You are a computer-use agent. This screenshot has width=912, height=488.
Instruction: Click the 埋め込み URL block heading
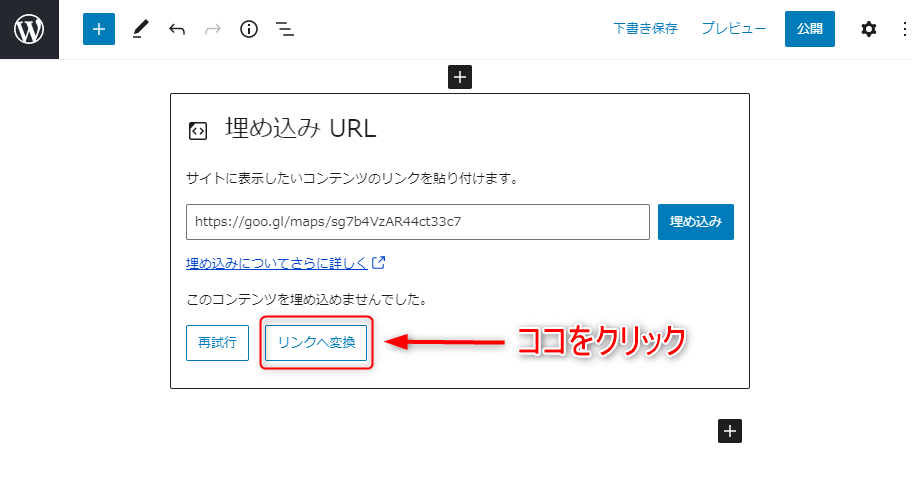[x=301, y=129]
